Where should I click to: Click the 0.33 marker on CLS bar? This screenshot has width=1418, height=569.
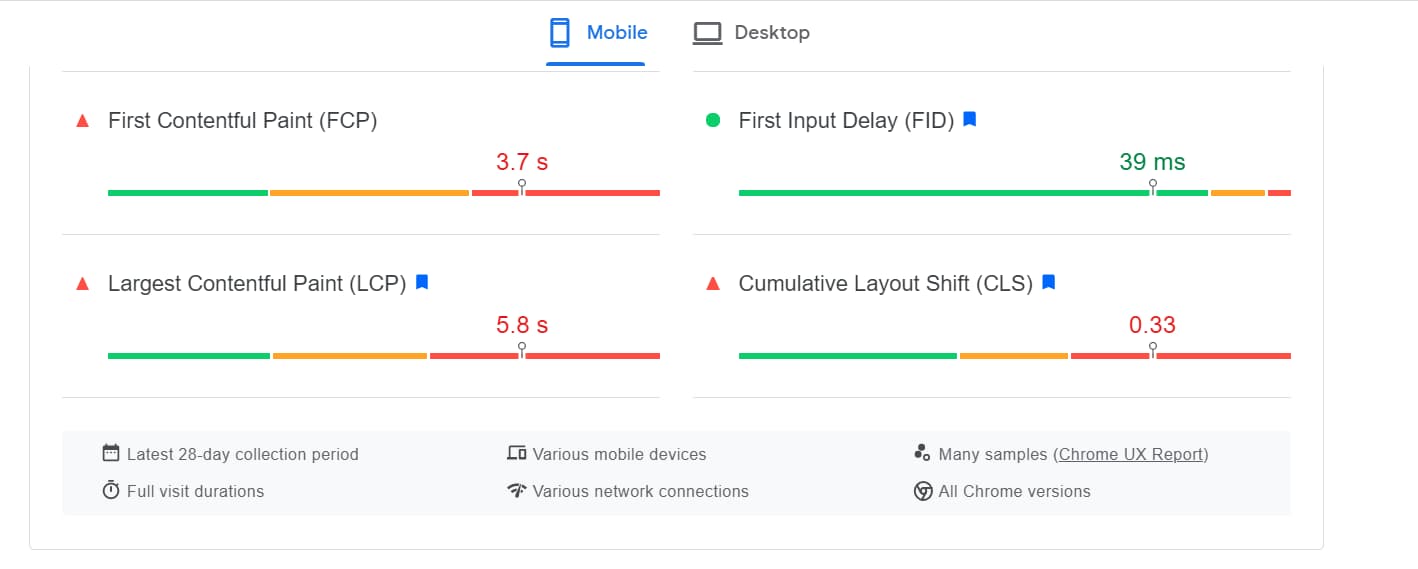(x=1153, y=350)
